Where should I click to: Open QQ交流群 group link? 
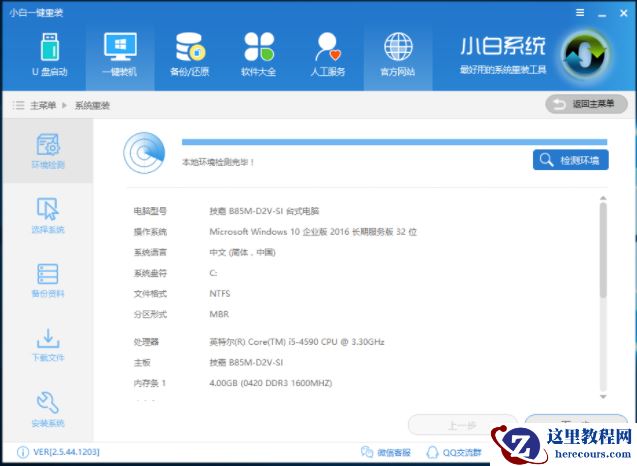[454, 452]
